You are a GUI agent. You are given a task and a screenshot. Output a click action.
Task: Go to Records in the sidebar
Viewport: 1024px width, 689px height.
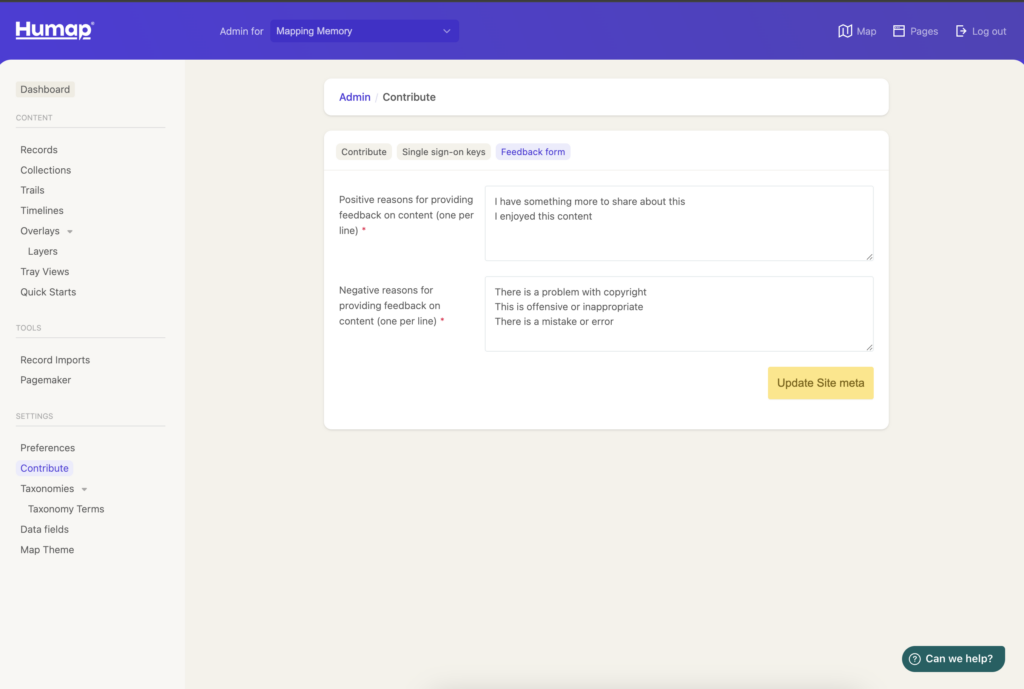coord(39,150)
